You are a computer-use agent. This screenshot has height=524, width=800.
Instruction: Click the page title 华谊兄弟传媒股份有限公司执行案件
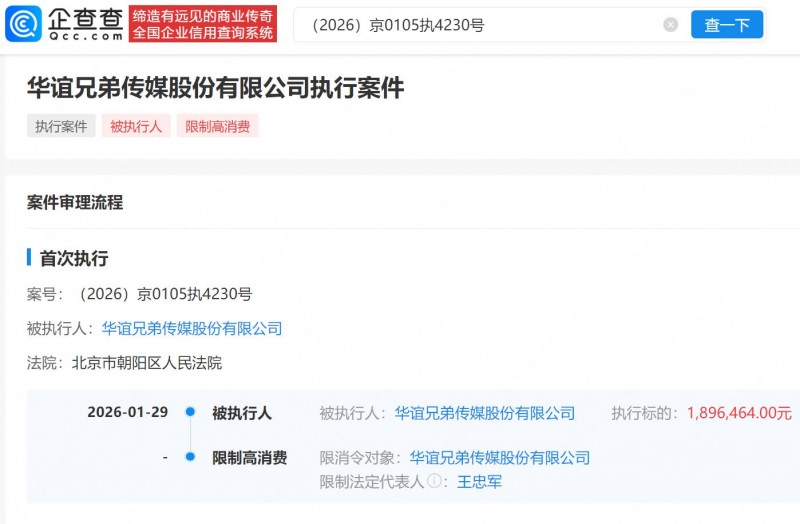point(215,87)
